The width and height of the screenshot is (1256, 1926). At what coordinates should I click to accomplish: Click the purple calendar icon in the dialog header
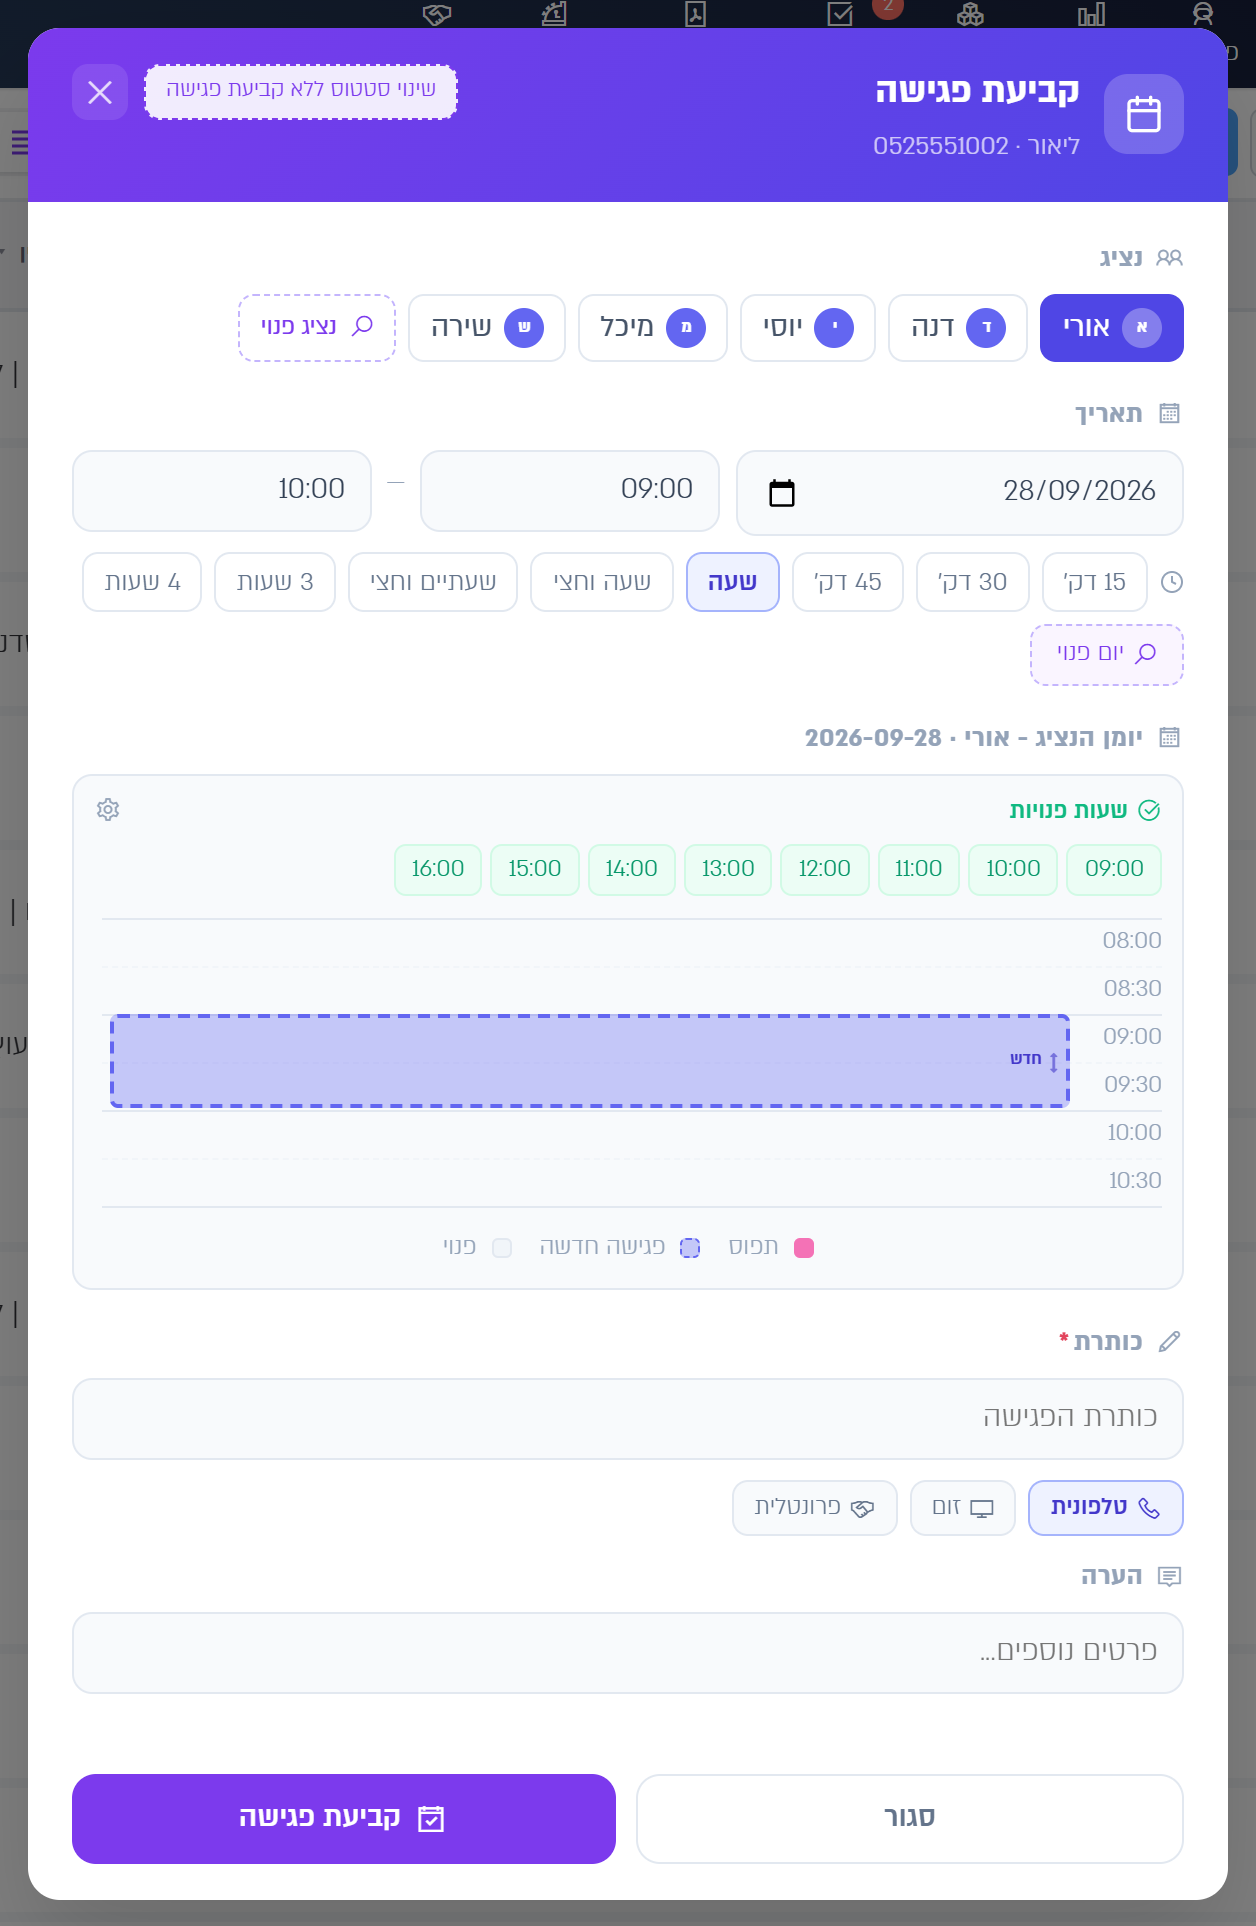click(1144, 114)
